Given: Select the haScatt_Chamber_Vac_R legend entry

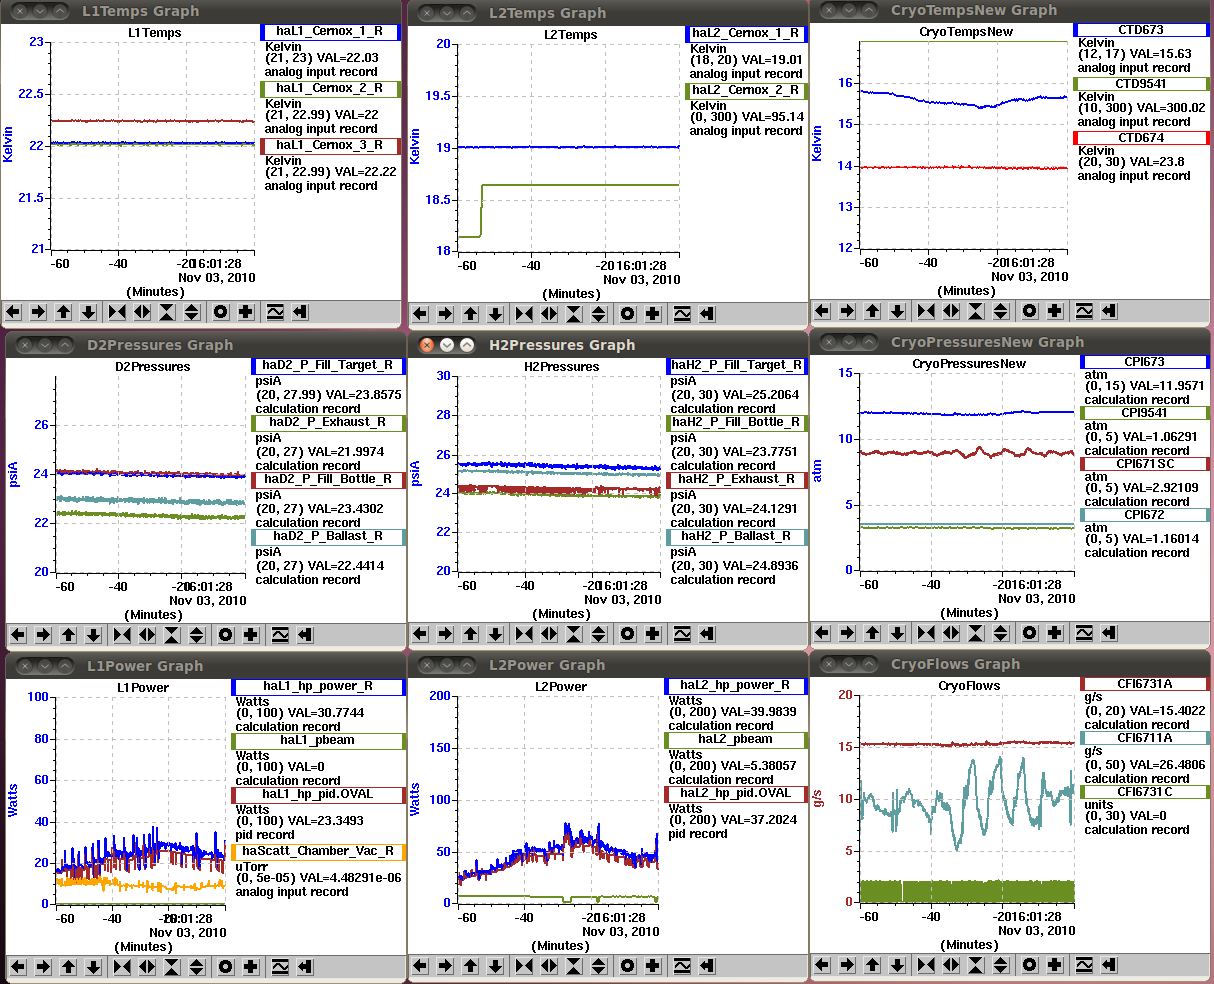Looking at the screenshot, I should click(x=317, y=852).
